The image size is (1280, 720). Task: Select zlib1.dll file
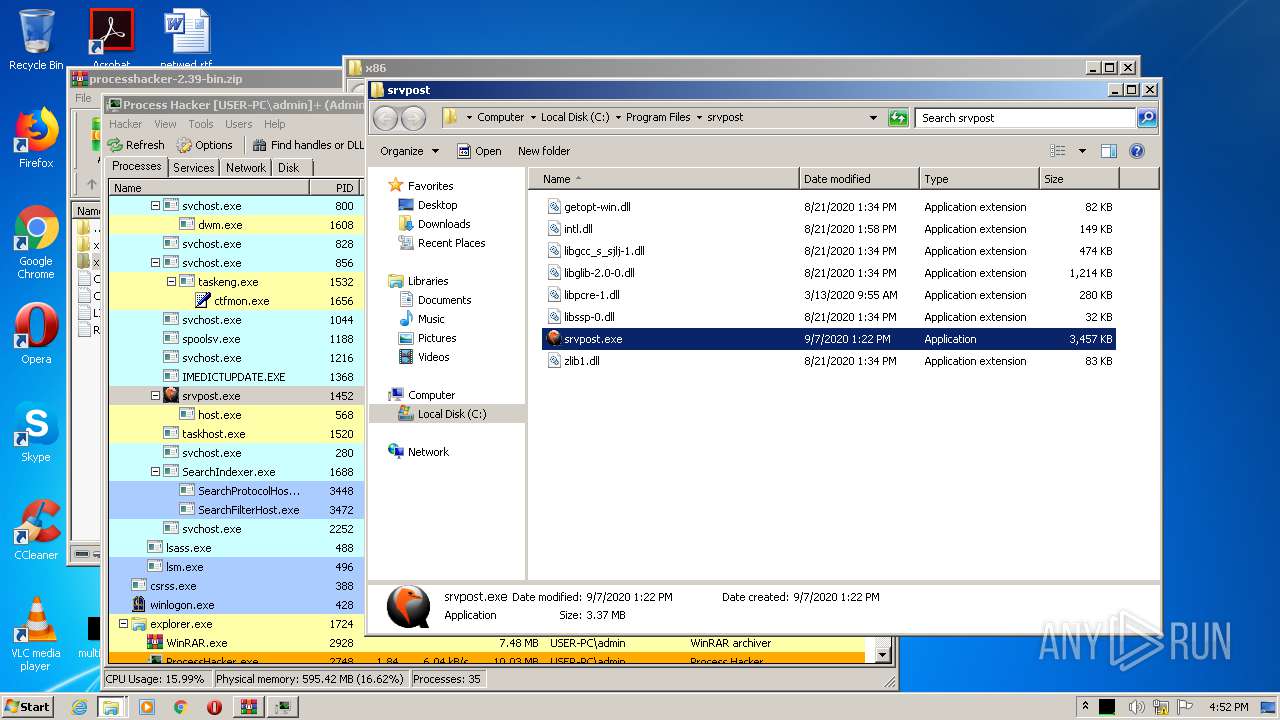(829, 361)
